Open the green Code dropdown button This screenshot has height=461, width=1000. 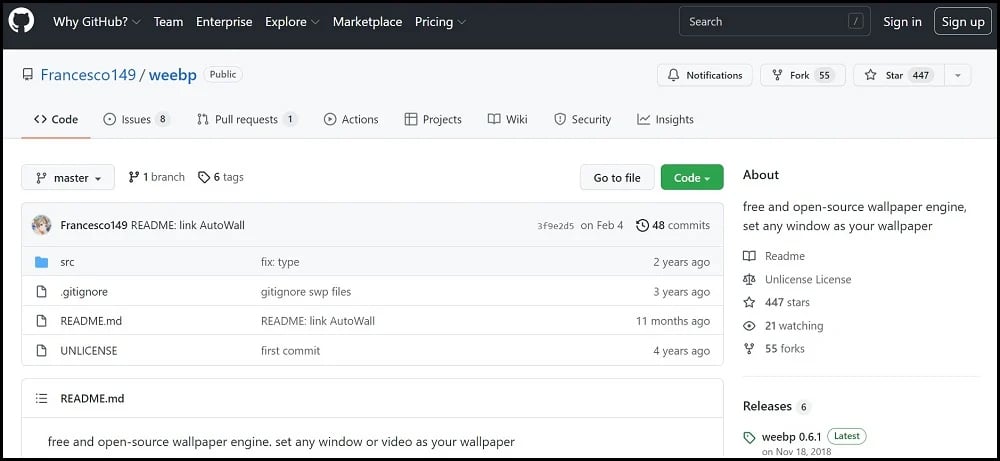692,177
